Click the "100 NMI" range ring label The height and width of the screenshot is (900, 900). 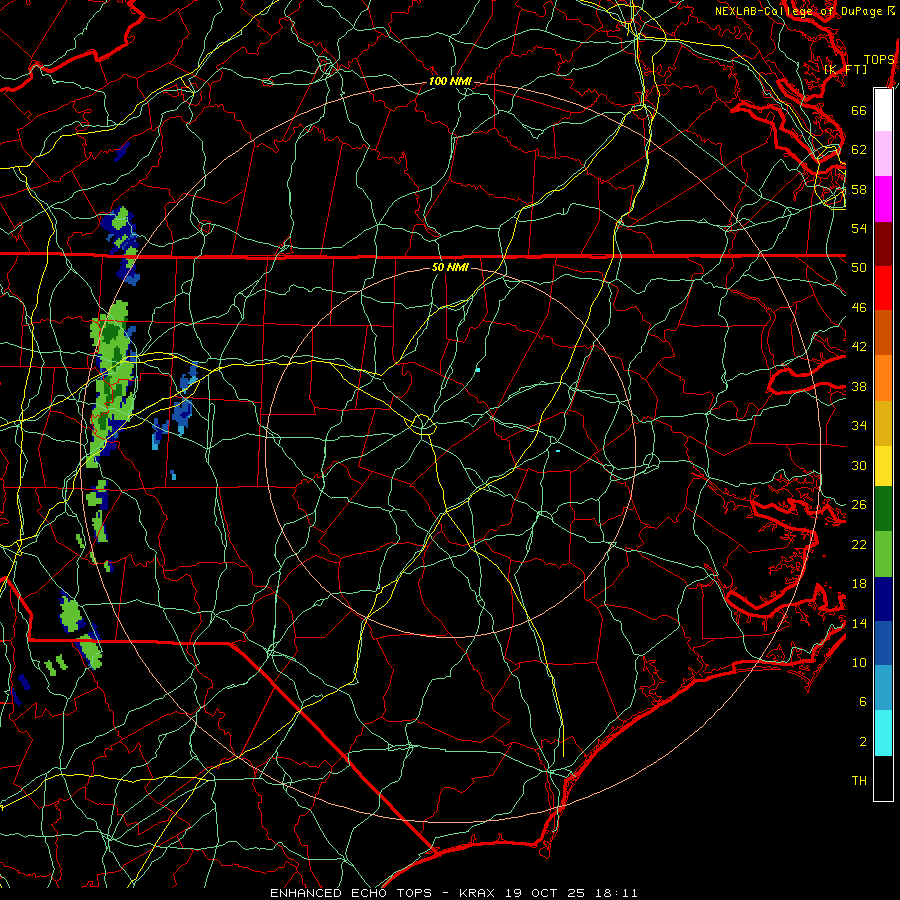click(450, 82)
